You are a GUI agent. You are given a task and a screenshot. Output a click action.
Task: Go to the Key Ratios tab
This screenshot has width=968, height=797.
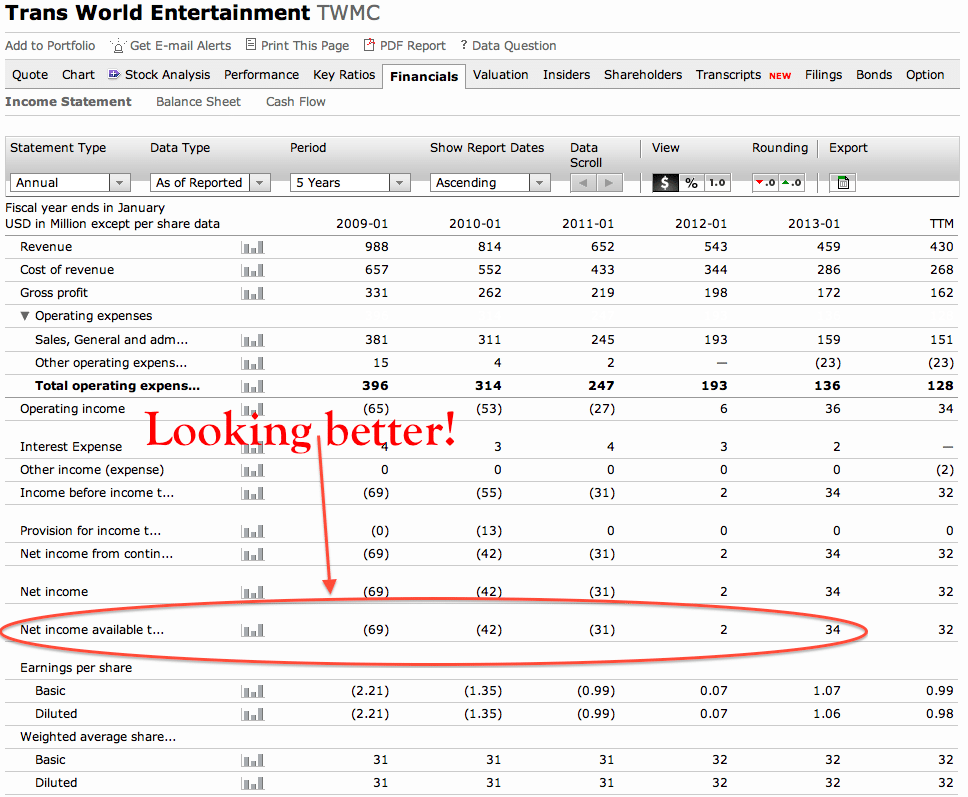(x=344, y=75)
